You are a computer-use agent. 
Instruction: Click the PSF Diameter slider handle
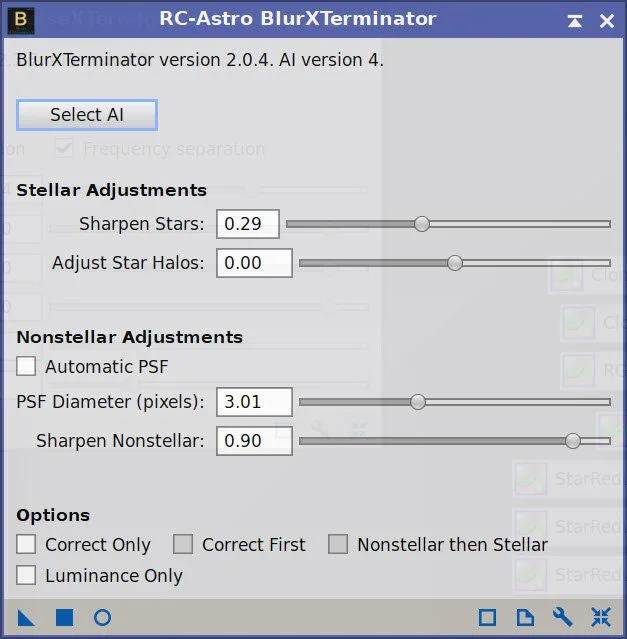click(418, 402)
